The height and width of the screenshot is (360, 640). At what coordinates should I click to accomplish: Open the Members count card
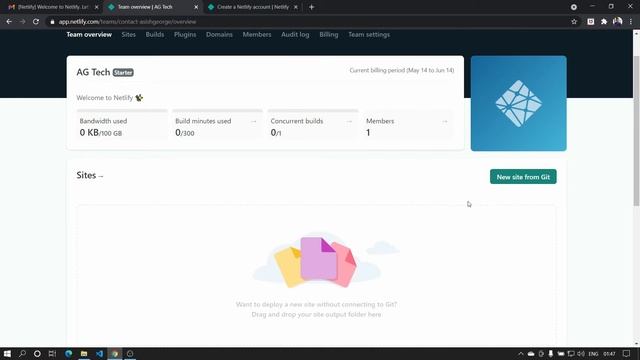[408, 124]
